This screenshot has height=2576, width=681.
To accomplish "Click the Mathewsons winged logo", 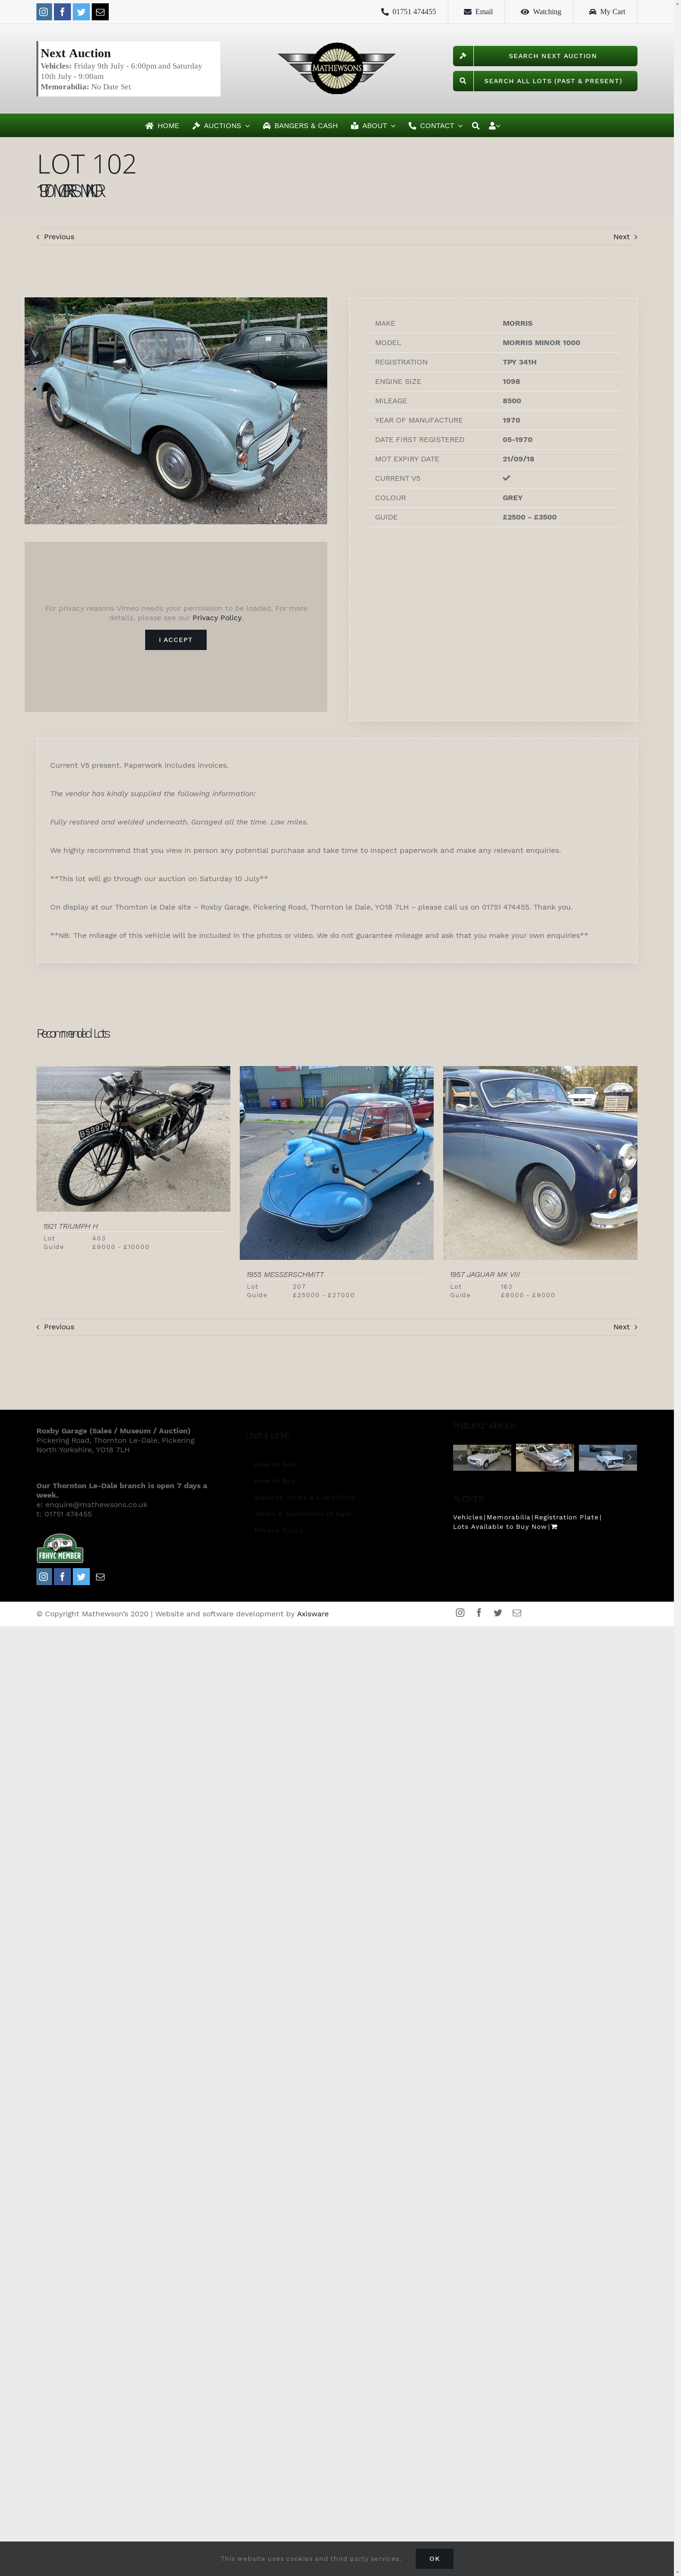I will click(336, 68).
